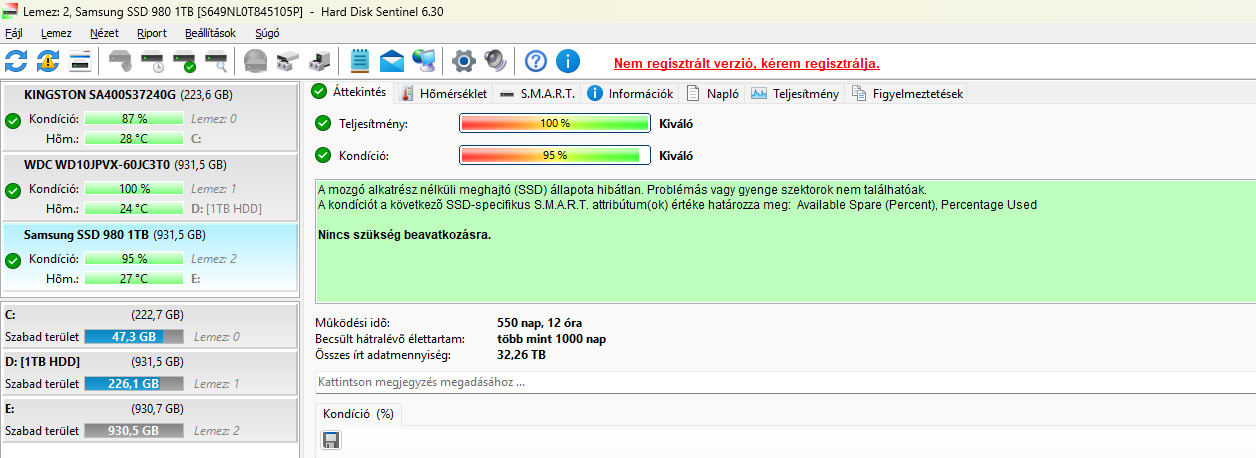
Task: Click Samsung SSD green status check icon
Action: coord(13,261)
